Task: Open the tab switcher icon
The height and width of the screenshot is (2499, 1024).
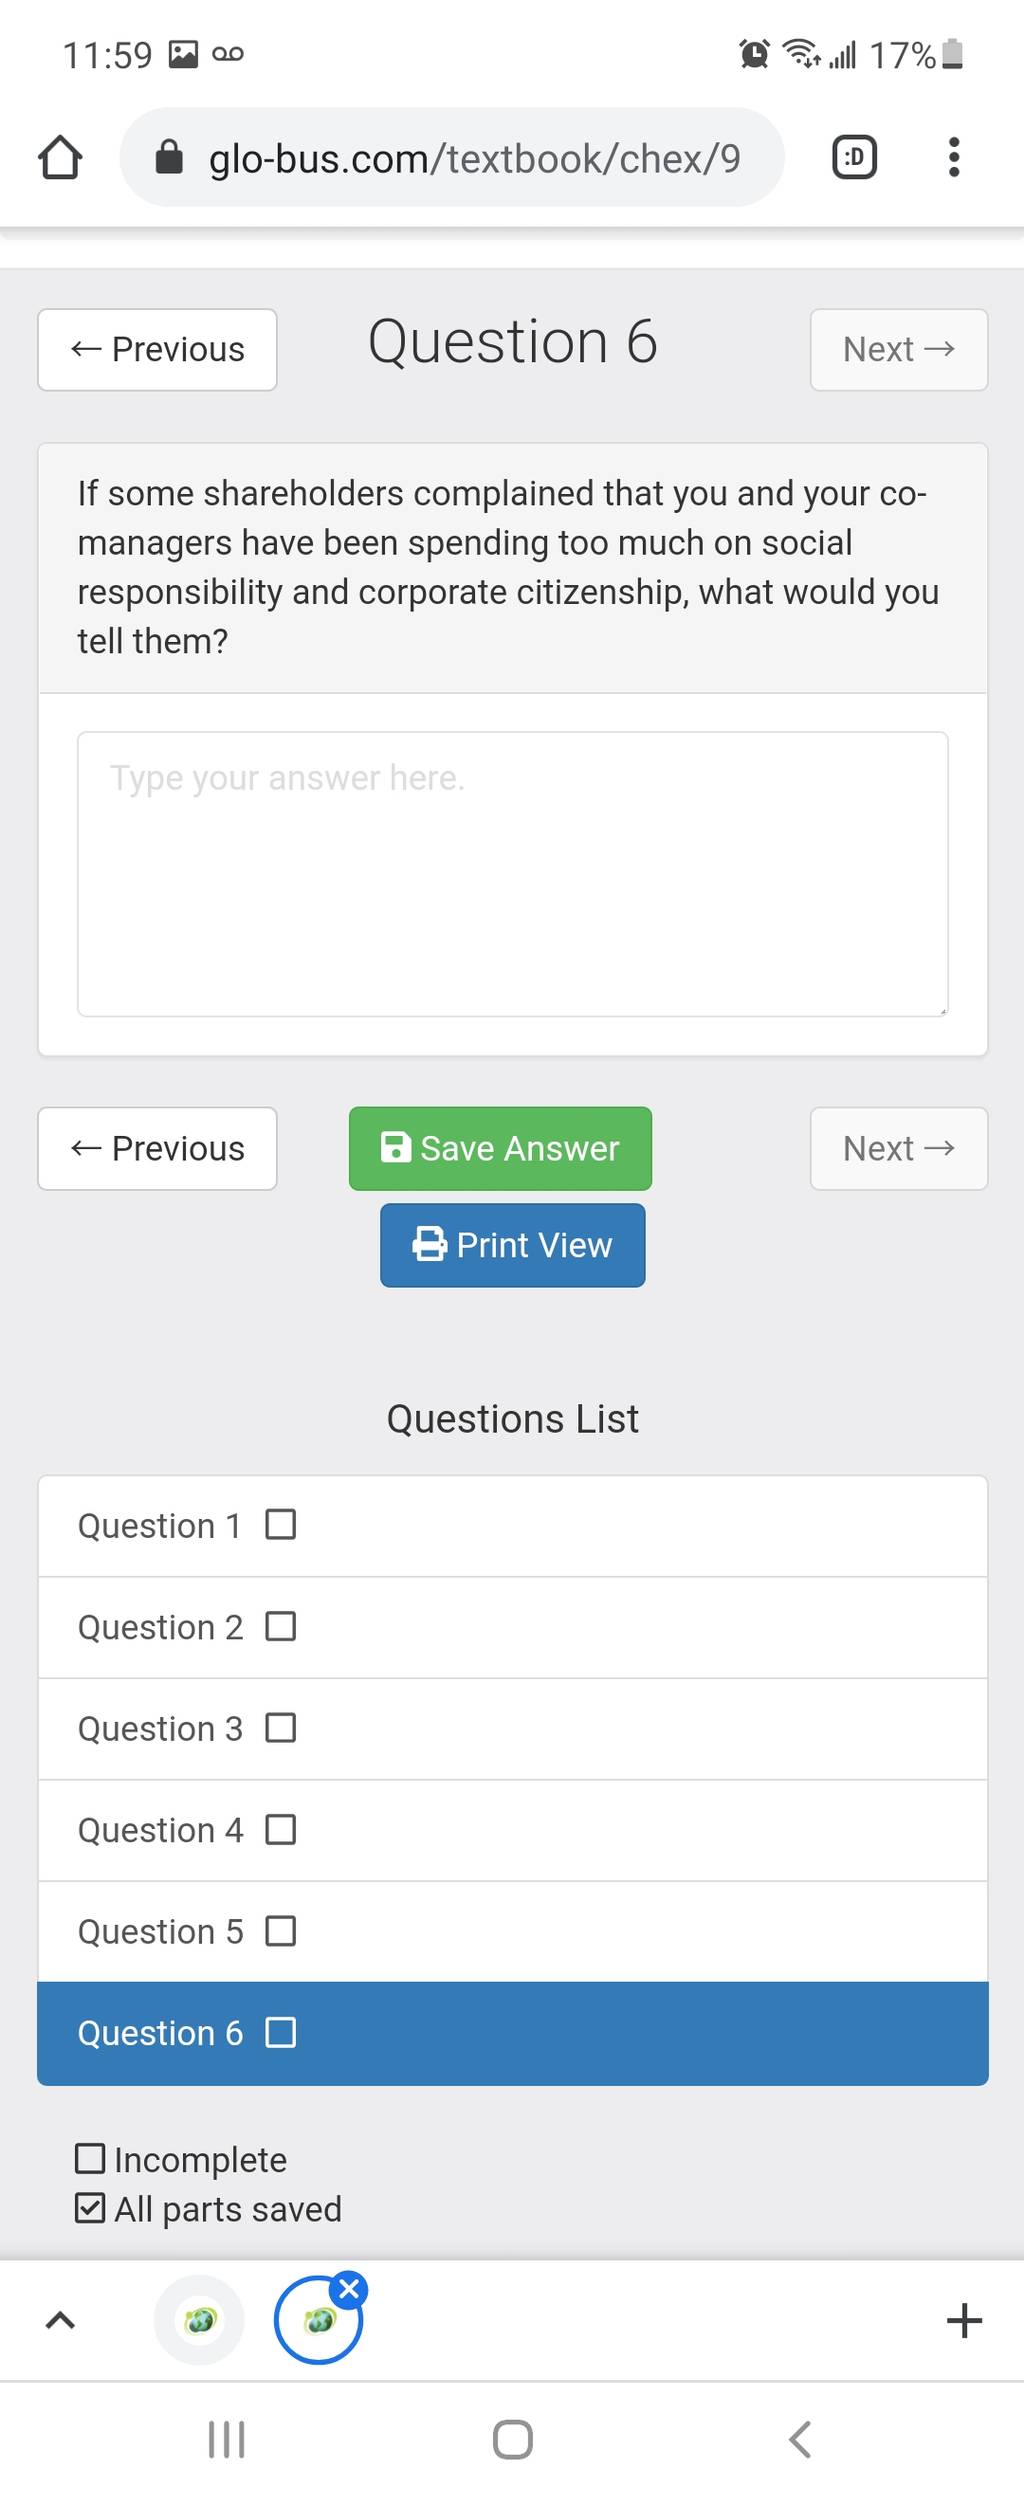Action: [854, 157]
